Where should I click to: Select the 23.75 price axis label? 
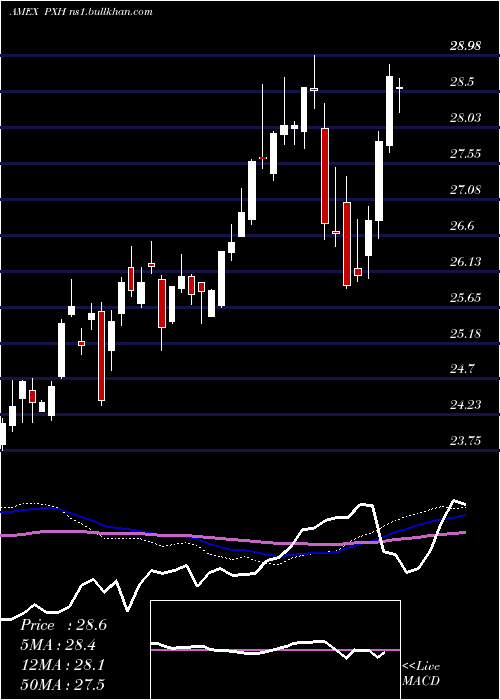[466, 441]
